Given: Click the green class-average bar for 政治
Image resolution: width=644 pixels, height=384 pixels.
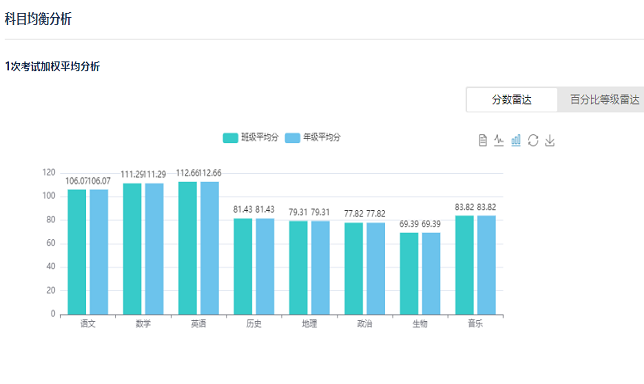Looking at the screenshot, I should 354,269.
